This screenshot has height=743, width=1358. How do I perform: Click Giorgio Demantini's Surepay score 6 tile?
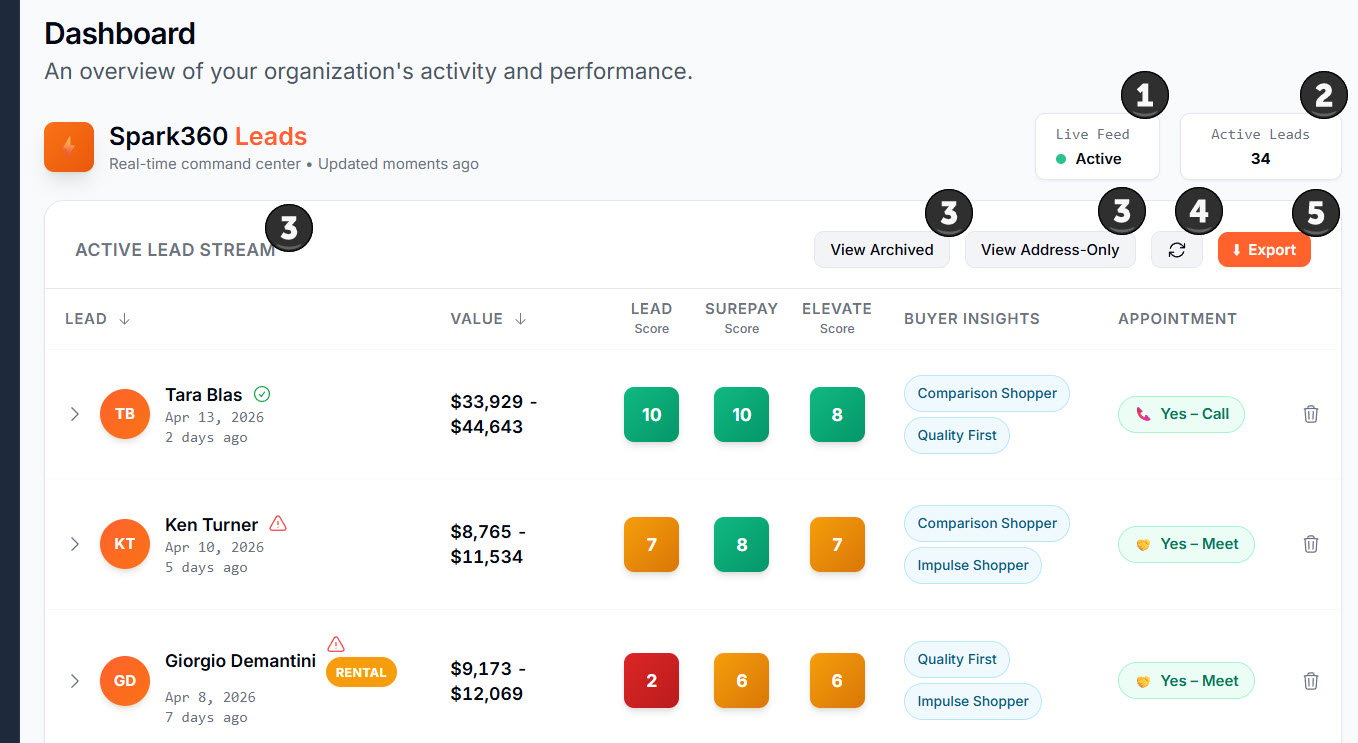741,681
